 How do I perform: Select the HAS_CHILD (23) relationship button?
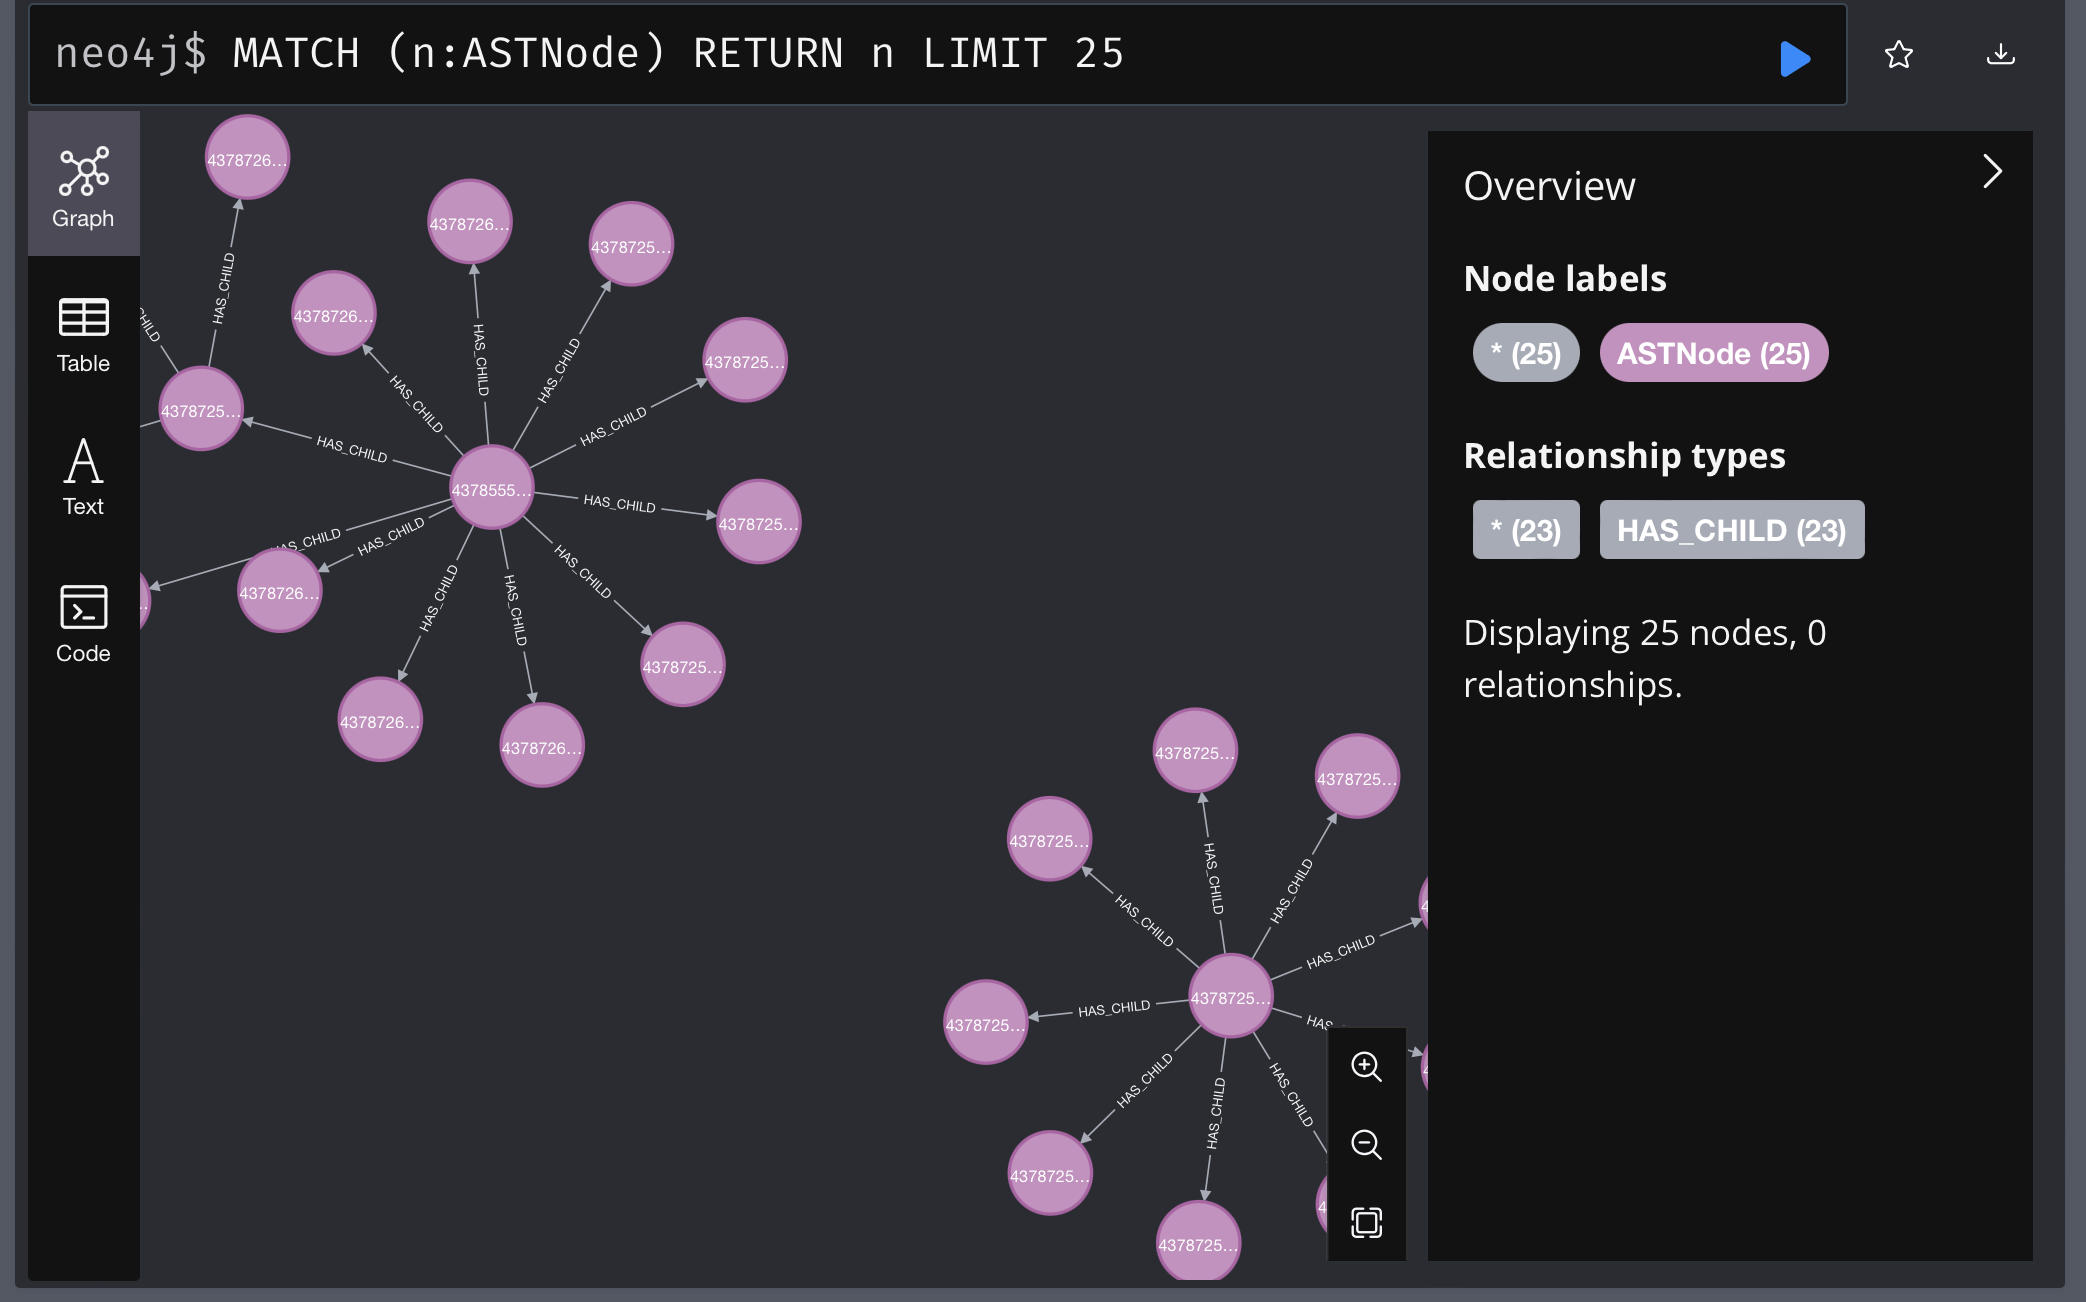(1731, 528)
